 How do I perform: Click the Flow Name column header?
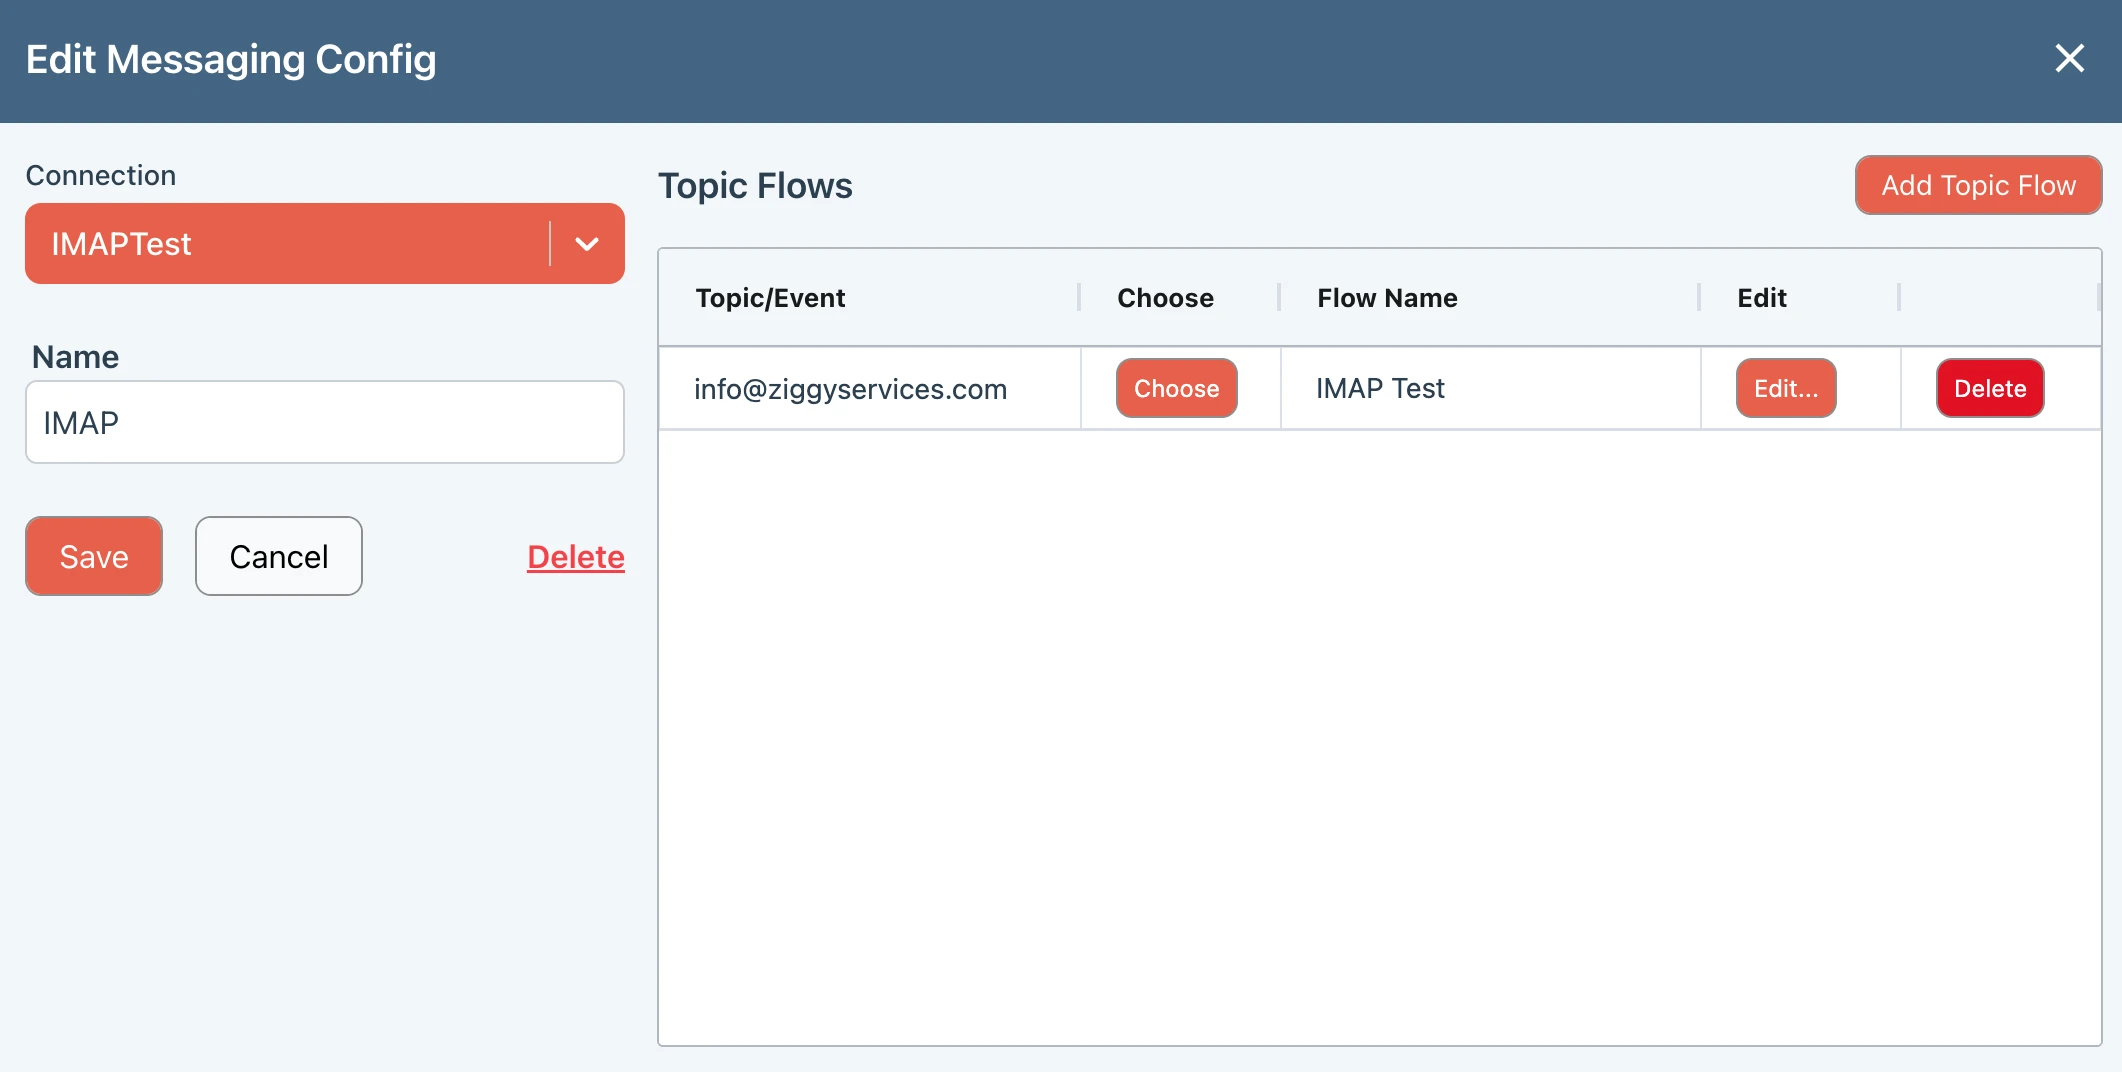[x=1387, y=298]
